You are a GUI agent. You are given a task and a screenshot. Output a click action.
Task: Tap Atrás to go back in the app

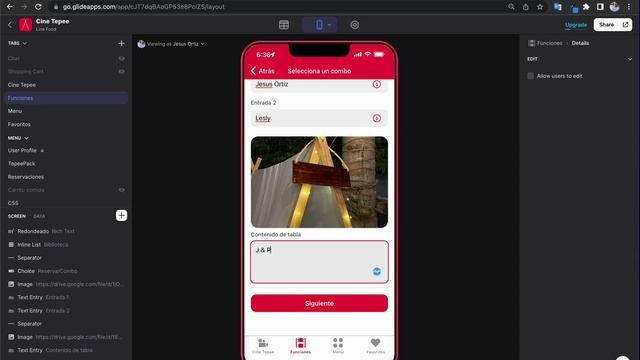click(262, 71)
